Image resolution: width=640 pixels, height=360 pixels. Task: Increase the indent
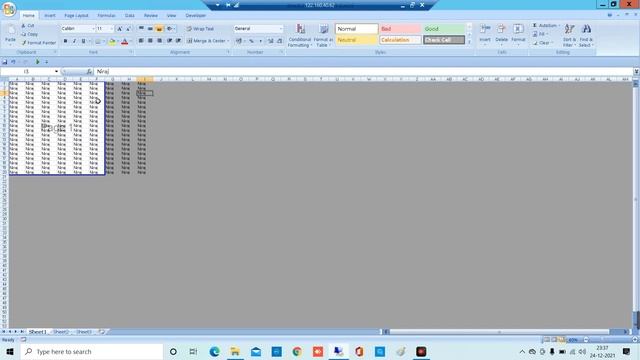click(x=178, y=41)
